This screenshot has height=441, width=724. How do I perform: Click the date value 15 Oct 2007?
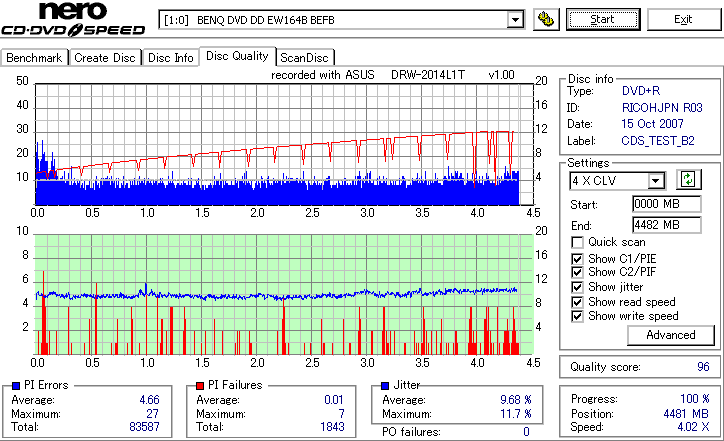coord(652,124)
